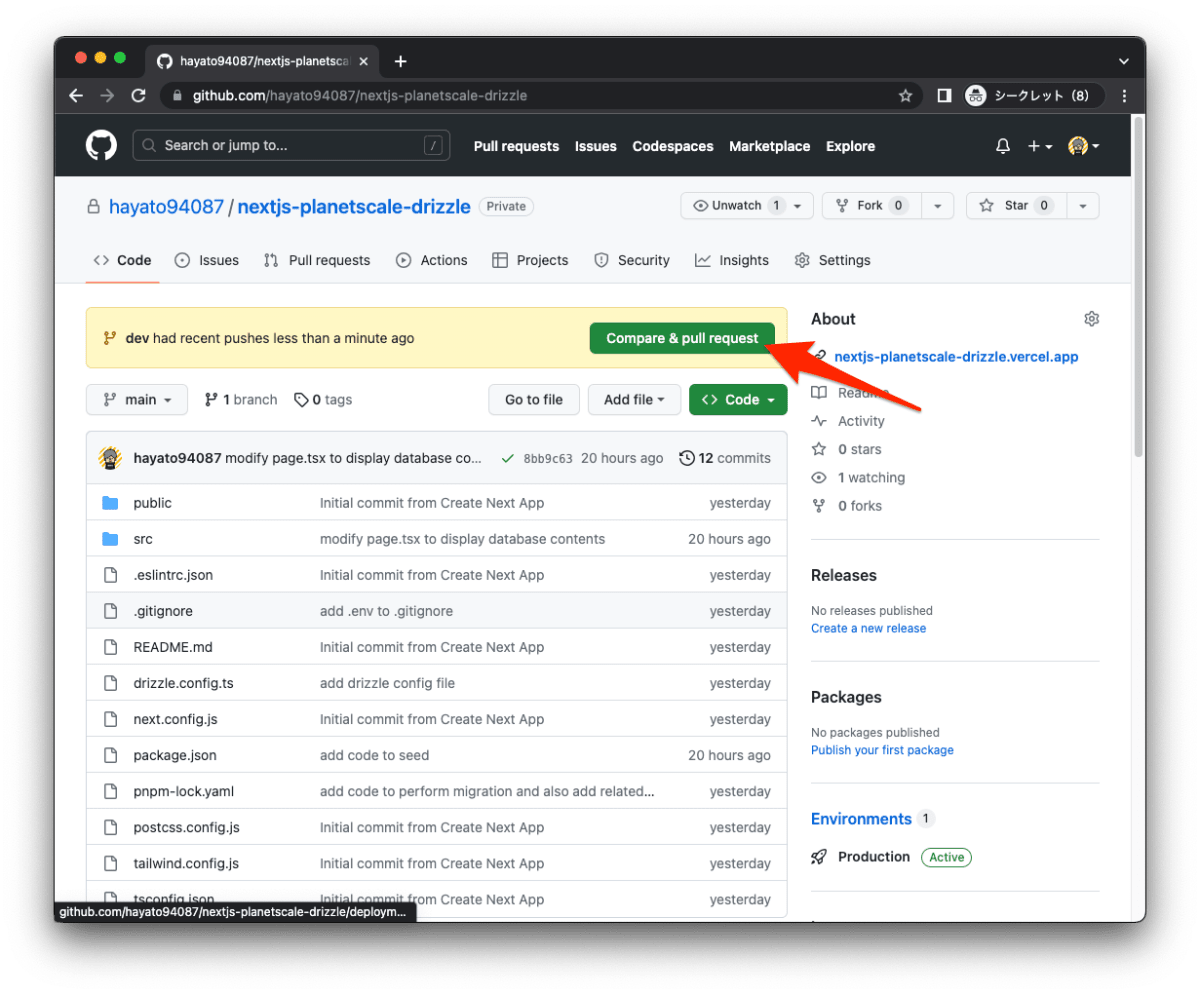Switch to the Insights tab
The width and height of the screenshot is (1200, 994).
click(x=732, y=260)
